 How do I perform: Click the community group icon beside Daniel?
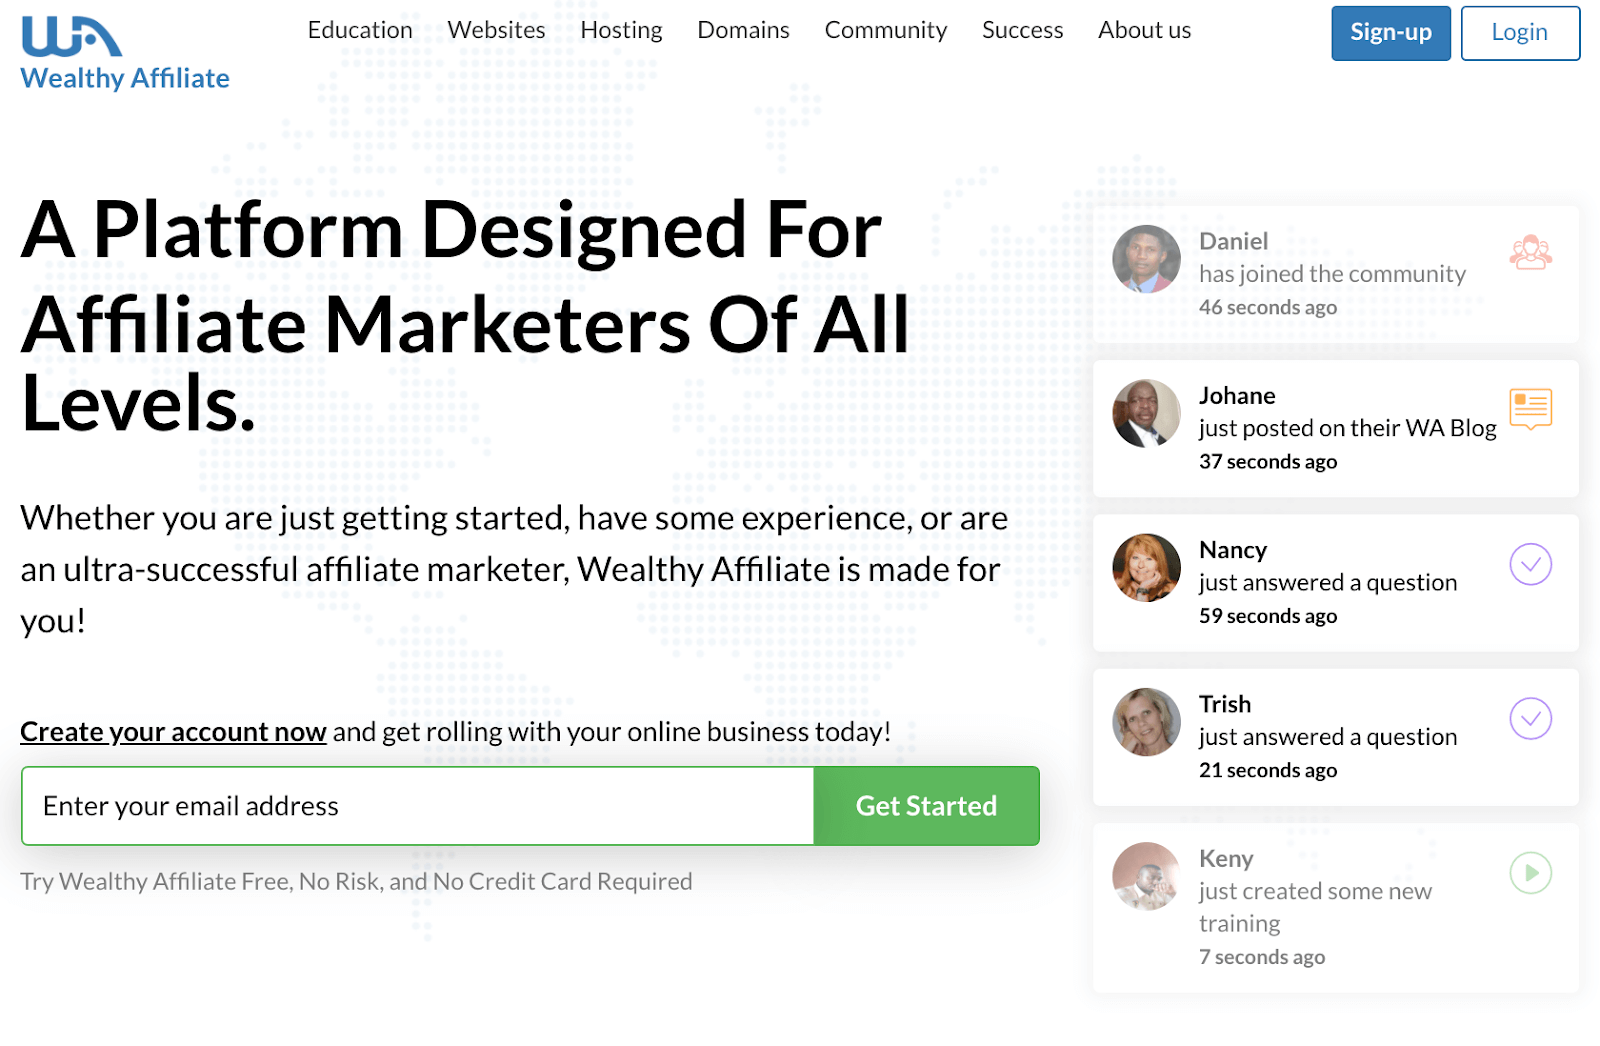coord(1530,253)
